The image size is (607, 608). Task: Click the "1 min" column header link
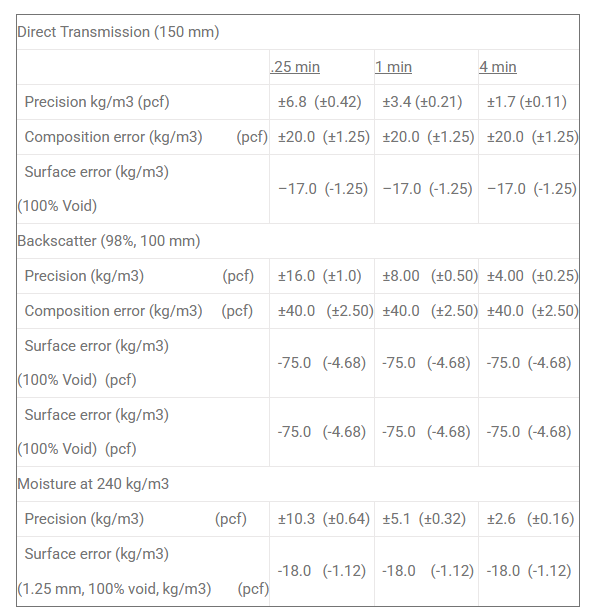pyautogui.click(x=393, y=67)
